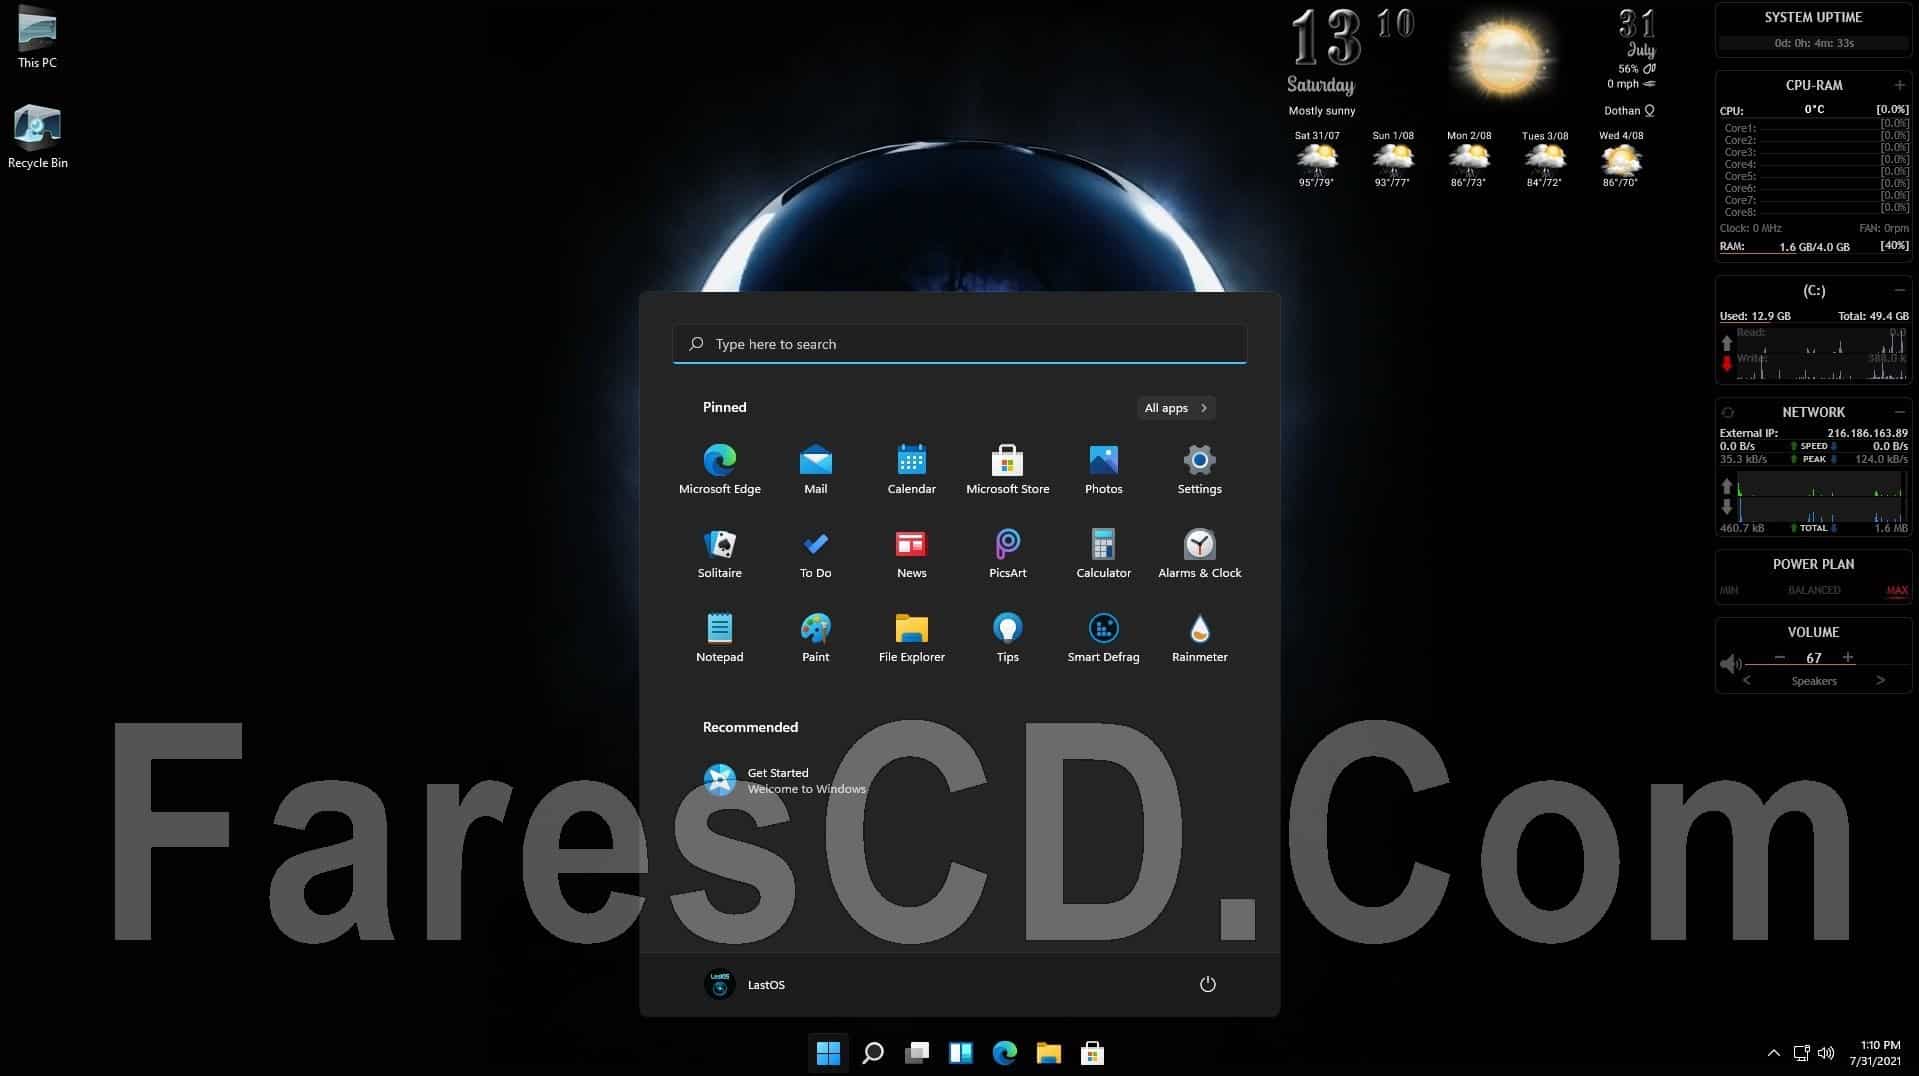The width and height of the screenshot is (1919, 1076).
Task: Open the Paint app
Action: click(x=815, y=637)
